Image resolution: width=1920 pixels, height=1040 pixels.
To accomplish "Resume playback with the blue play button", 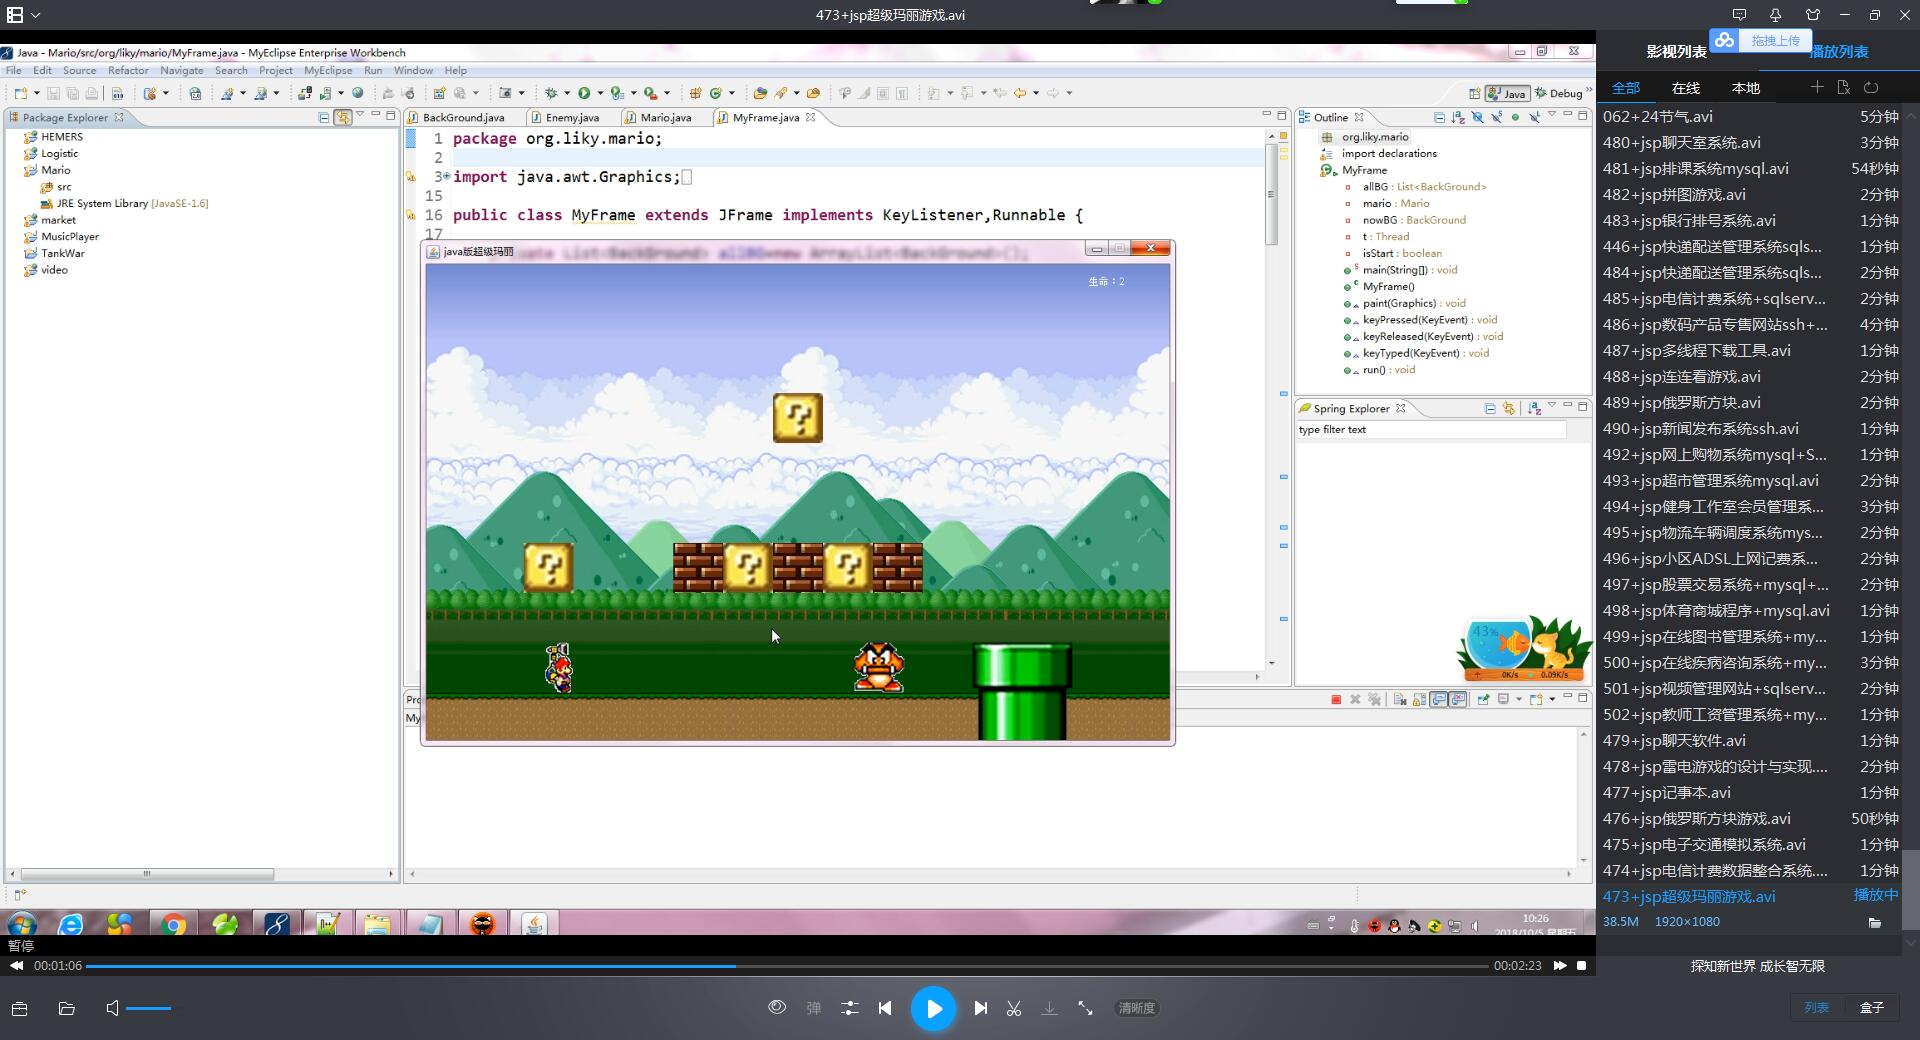I will (933, 1008).
